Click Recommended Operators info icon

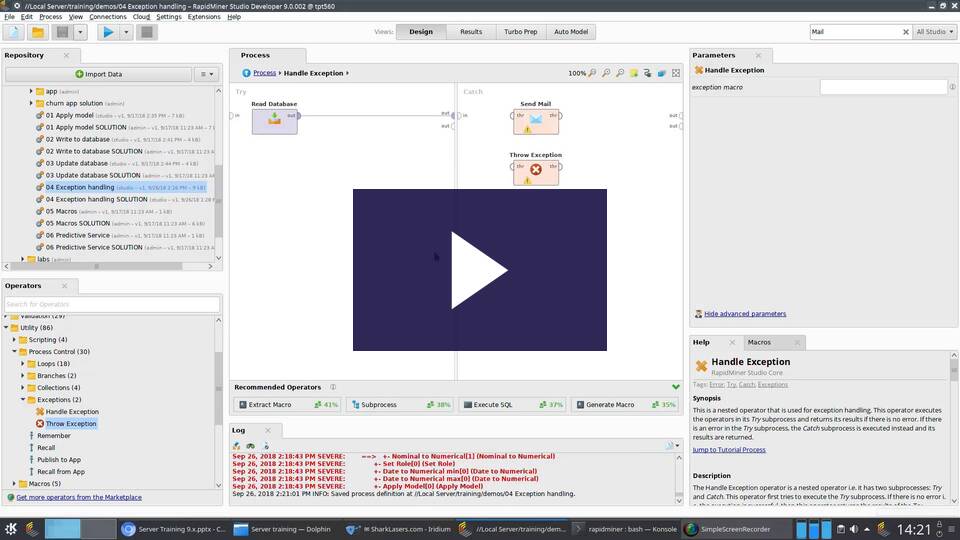333,387
